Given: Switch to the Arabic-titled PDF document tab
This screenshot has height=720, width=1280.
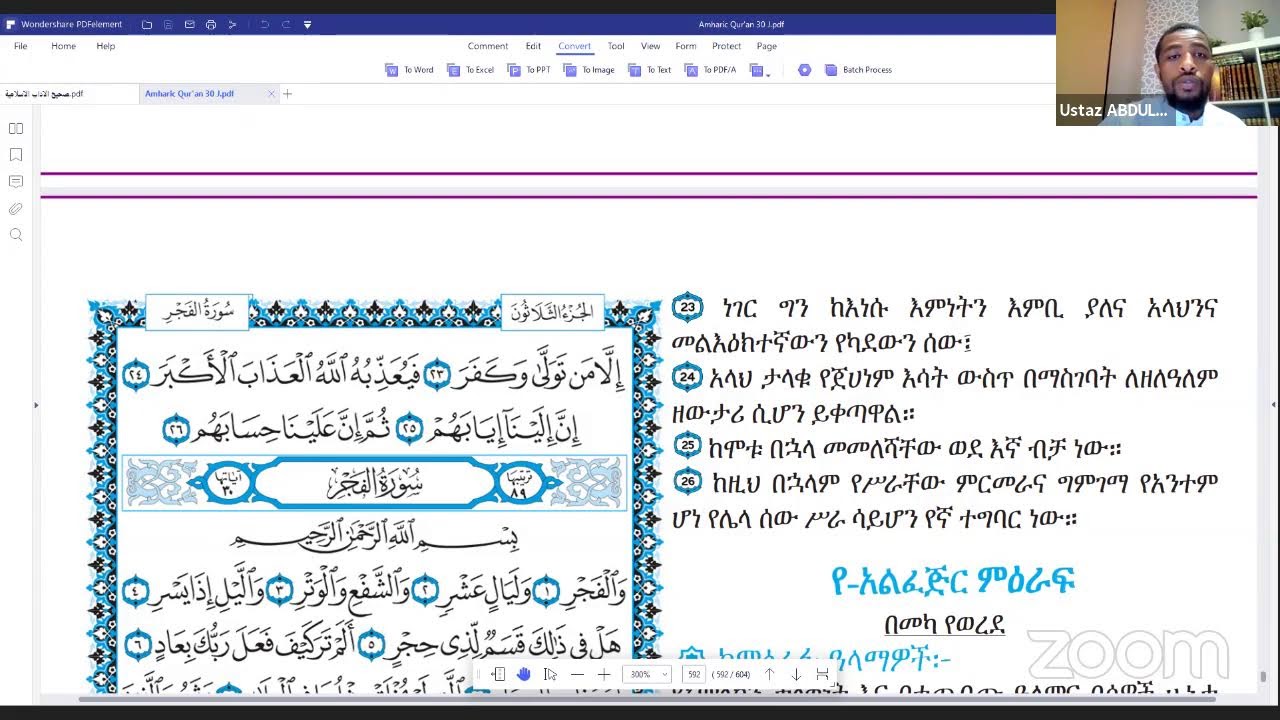Looking at the screenshot, I should pos(70,94).
